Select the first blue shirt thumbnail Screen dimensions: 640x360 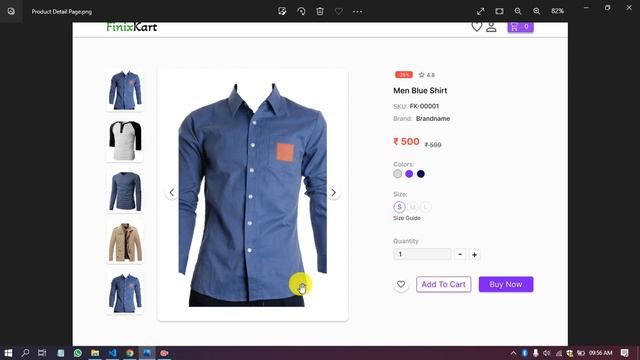pos(125,90)
